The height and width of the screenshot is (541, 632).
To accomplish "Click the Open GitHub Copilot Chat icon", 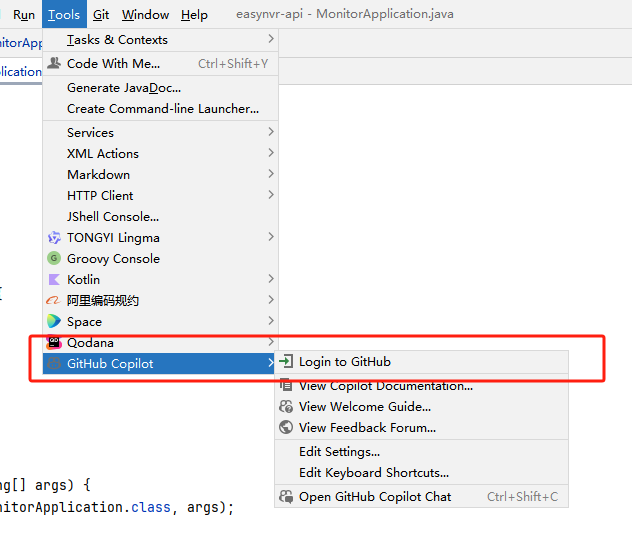I will [286, 496].
